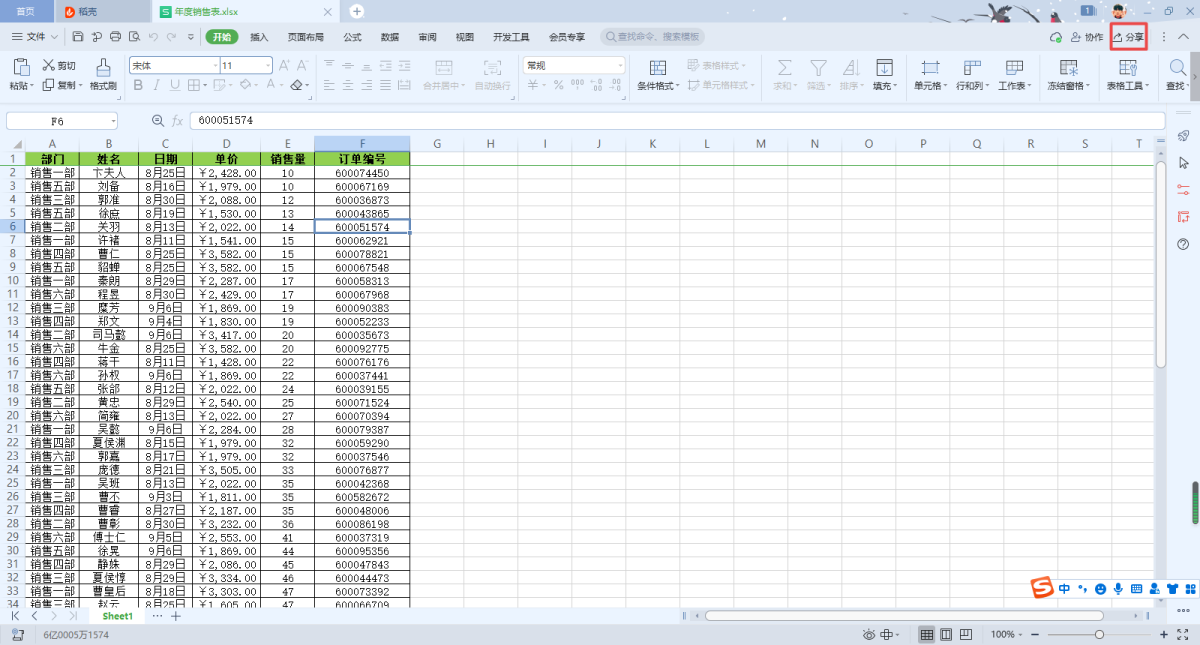This screenshot has height=645, width=1200.
Task: Open the 插入 (Insert) ribbon tab
Action: click(x=259, y=37)
